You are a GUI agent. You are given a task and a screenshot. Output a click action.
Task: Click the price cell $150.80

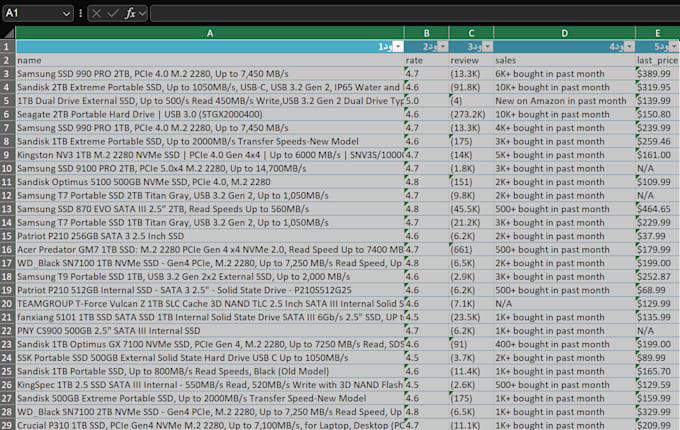click(657, 114)
